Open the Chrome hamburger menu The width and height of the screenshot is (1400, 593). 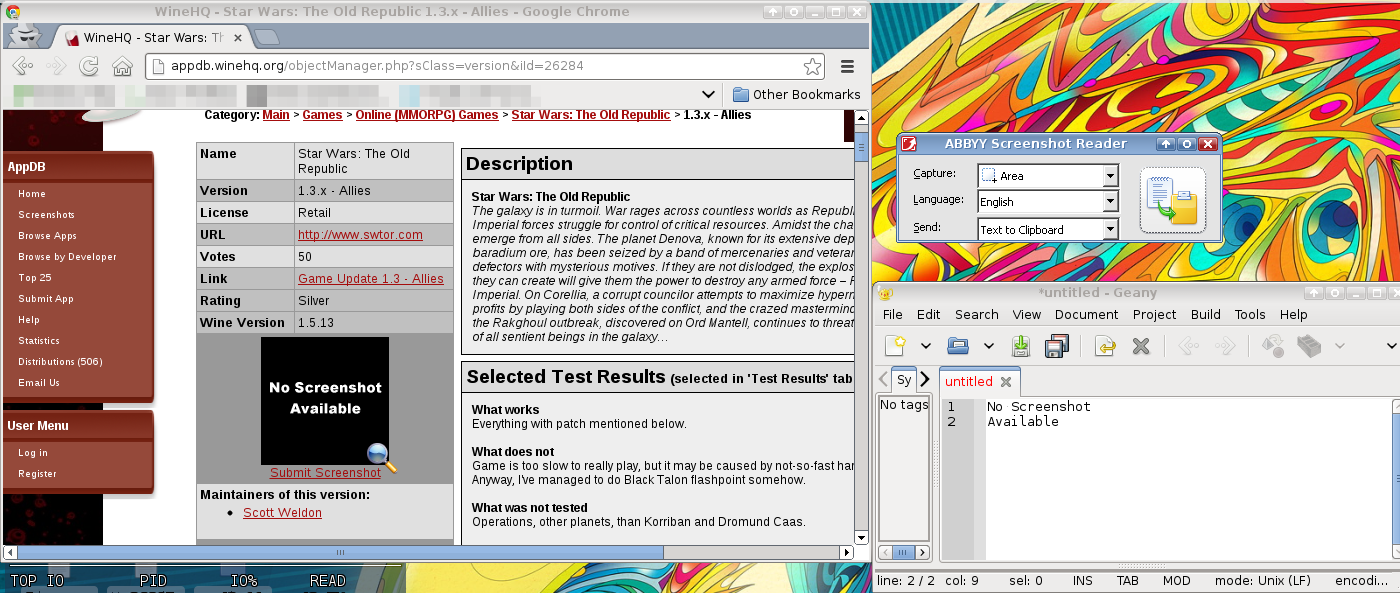point(847,67)
